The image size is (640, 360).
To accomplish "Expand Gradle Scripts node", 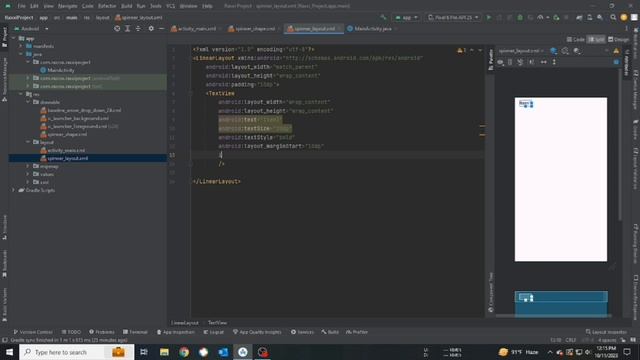I will point(13,190).
